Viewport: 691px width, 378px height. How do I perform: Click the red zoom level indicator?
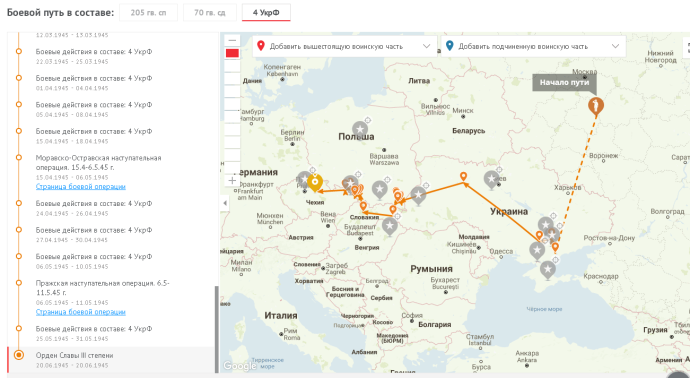tap(232, 53)
